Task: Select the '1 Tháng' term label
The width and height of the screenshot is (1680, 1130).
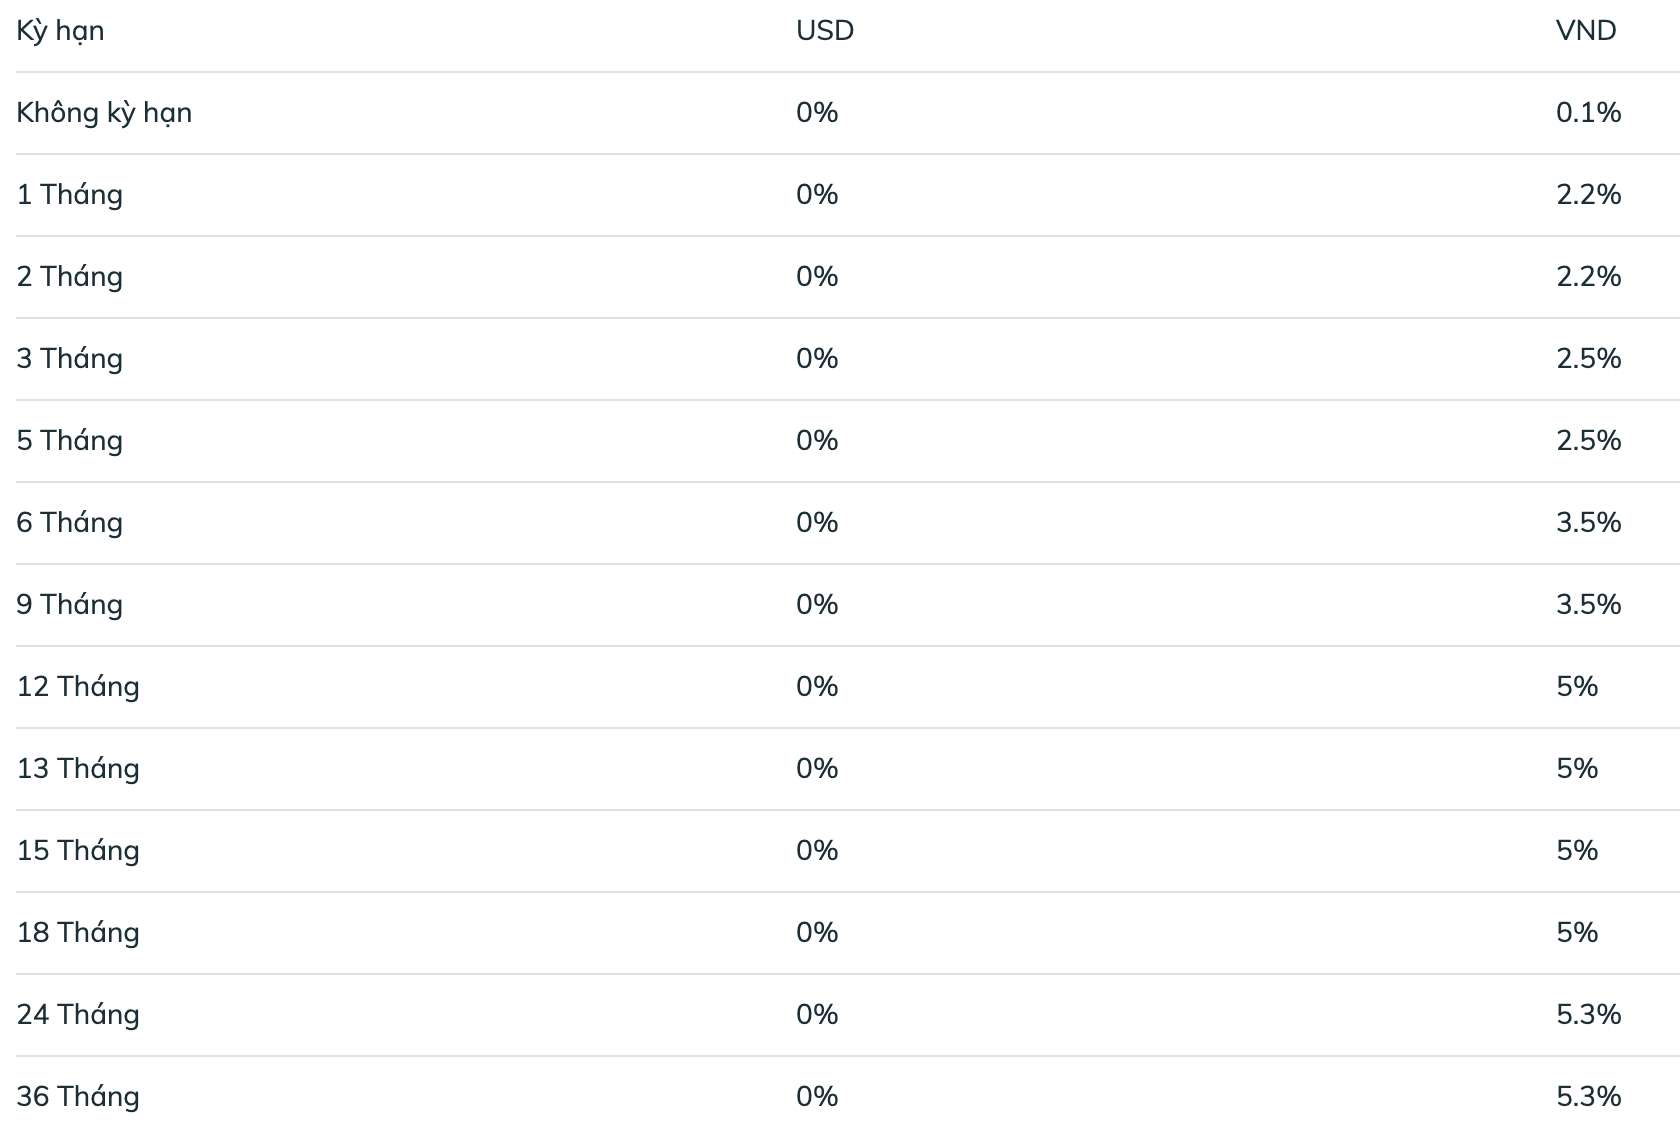Action: [70, 195]
